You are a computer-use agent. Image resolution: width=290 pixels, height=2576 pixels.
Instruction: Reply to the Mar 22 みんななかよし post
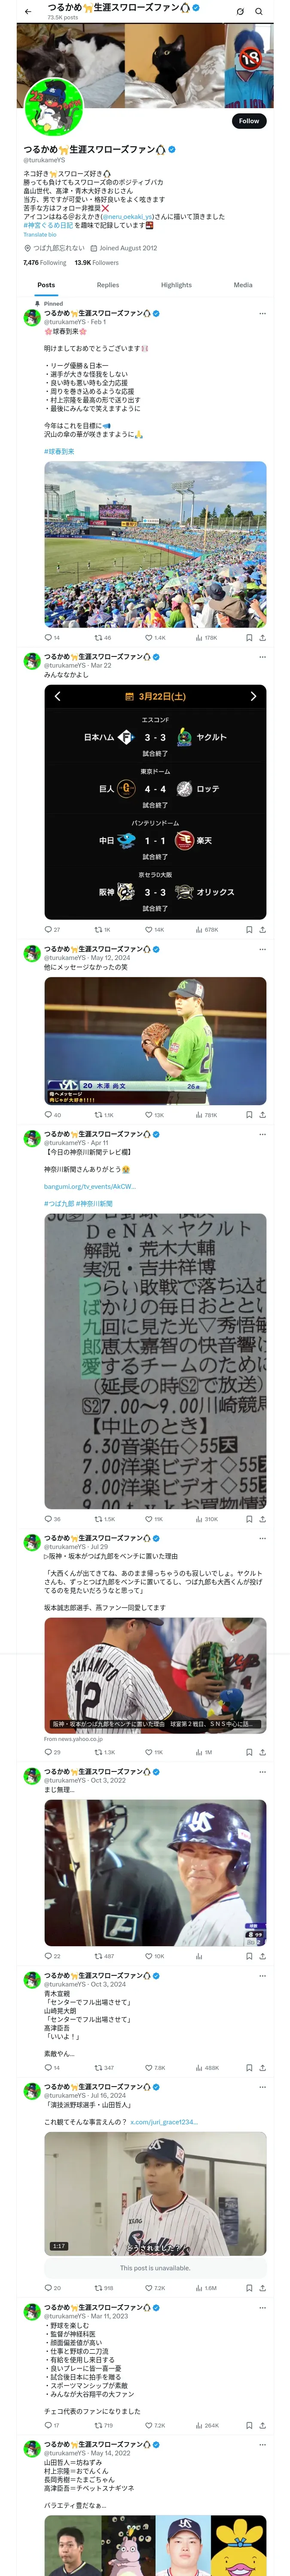tap(52, 929)
